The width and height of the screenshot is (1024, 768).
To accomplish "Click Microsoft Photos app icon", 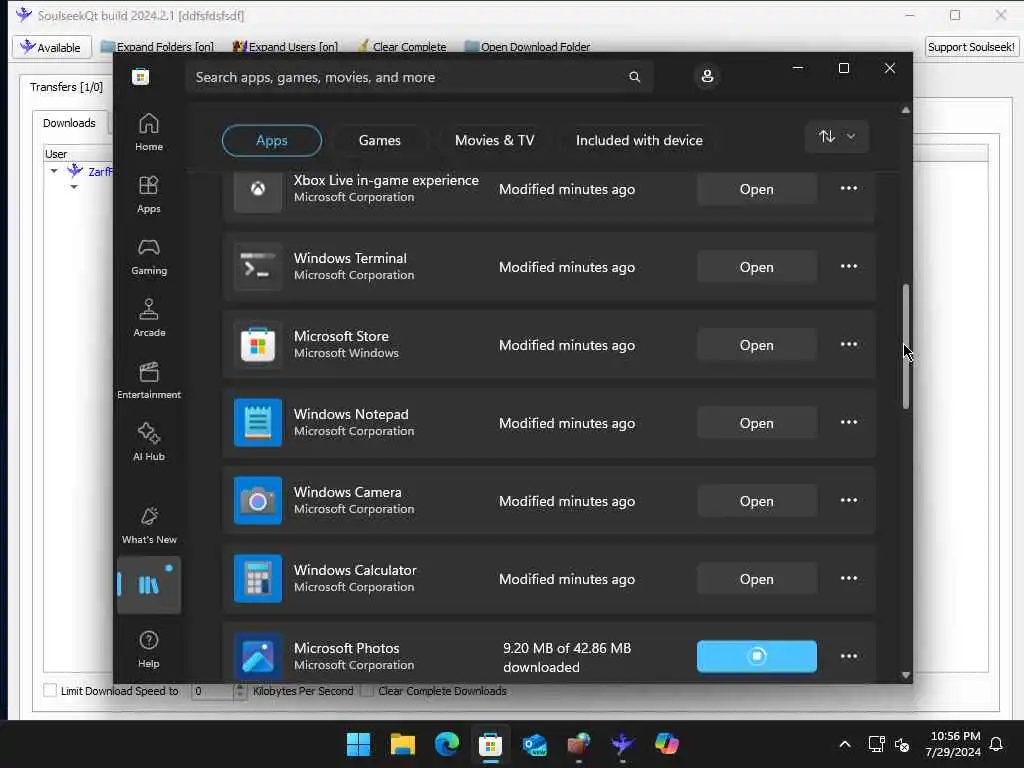I will pos(258,656).
